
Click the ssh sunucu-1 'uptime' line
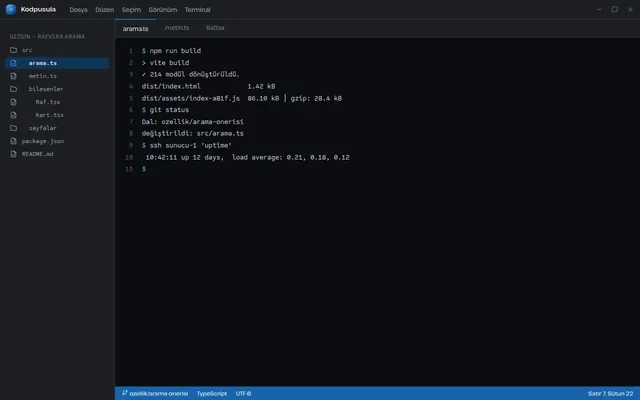click(187, 145)
